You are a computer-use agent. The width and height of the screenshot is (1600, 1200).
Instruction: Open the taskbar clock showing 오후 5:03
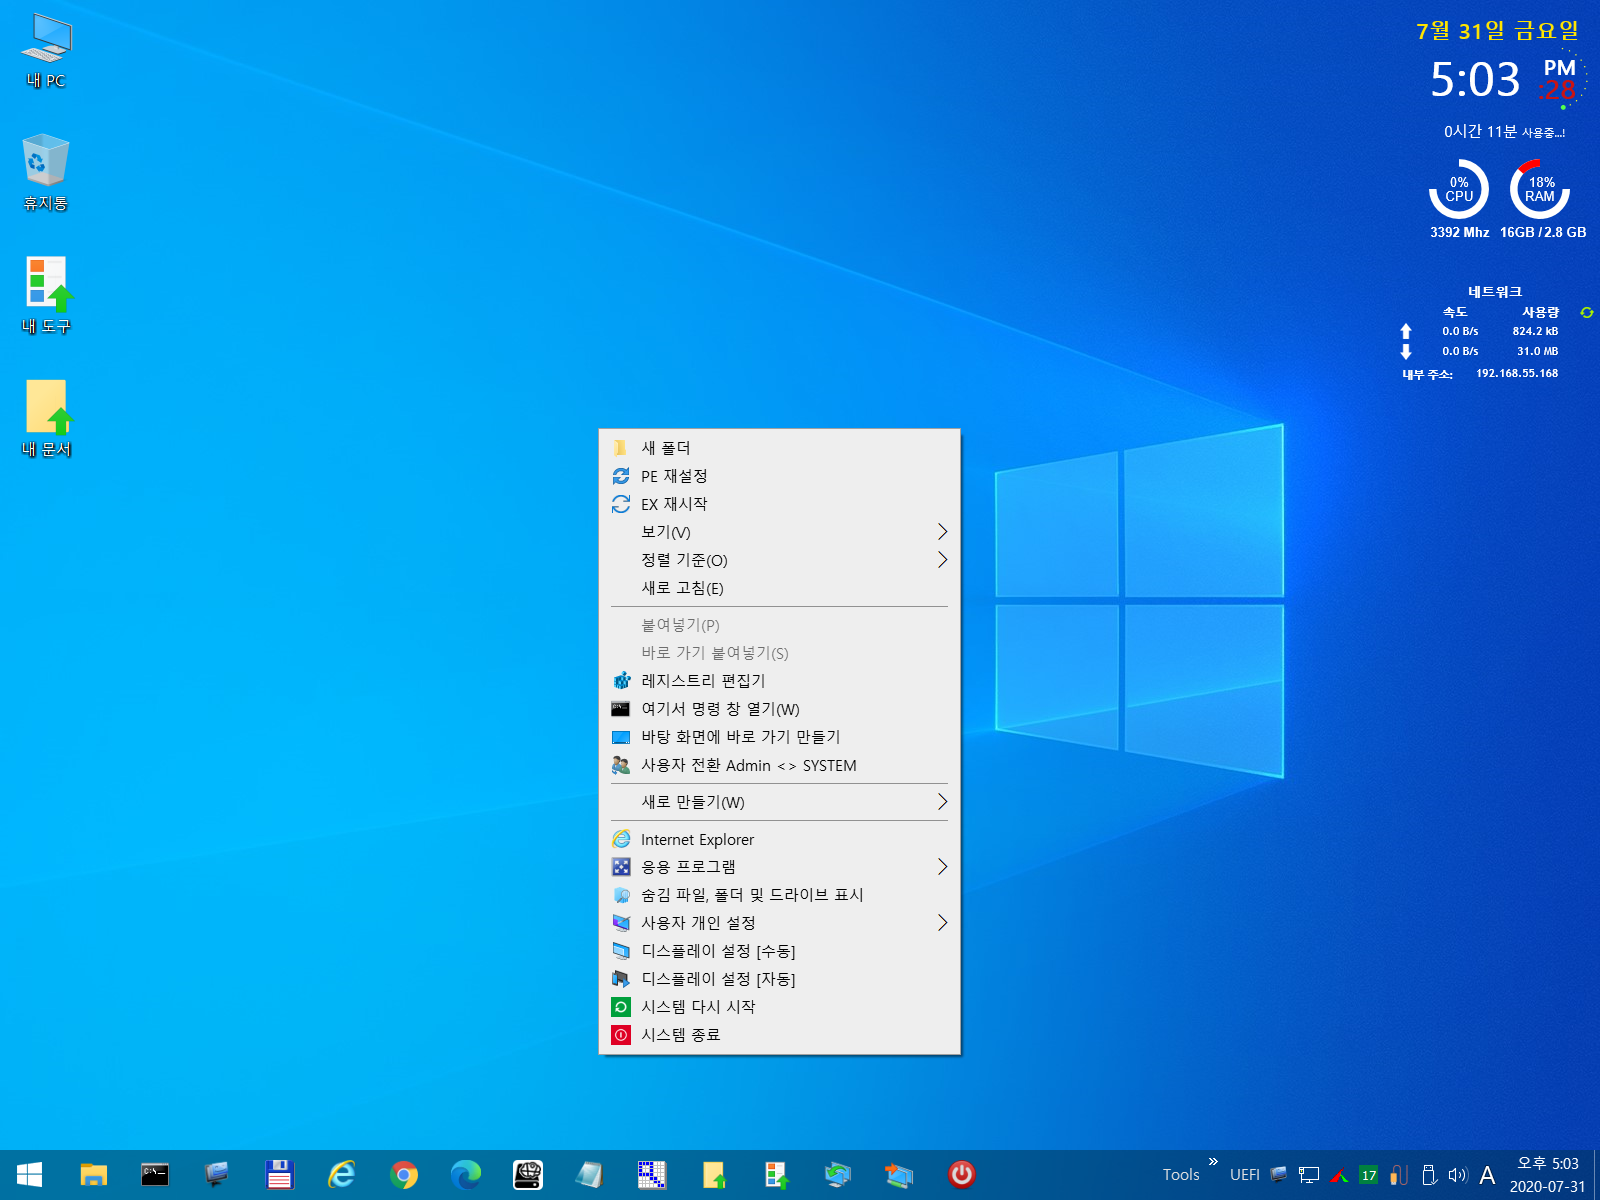click(x=1547, y=1175)
